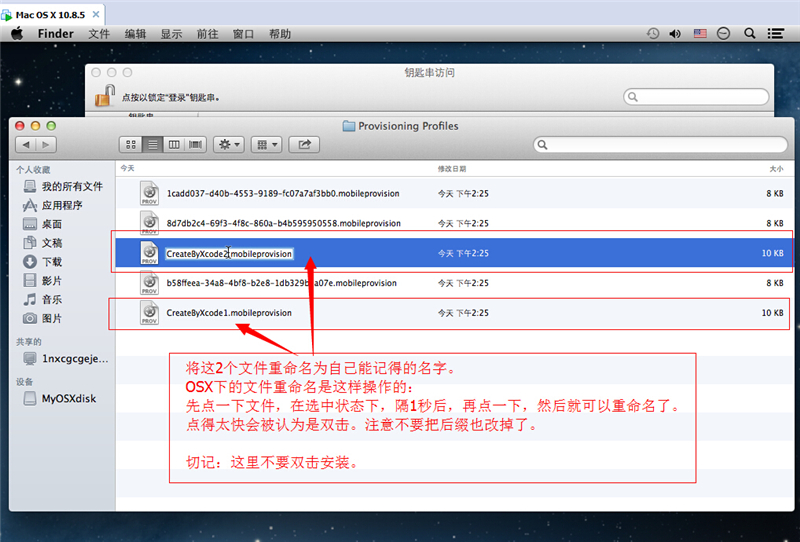Click the lock icon in 钥匙串访问 window

105,96
